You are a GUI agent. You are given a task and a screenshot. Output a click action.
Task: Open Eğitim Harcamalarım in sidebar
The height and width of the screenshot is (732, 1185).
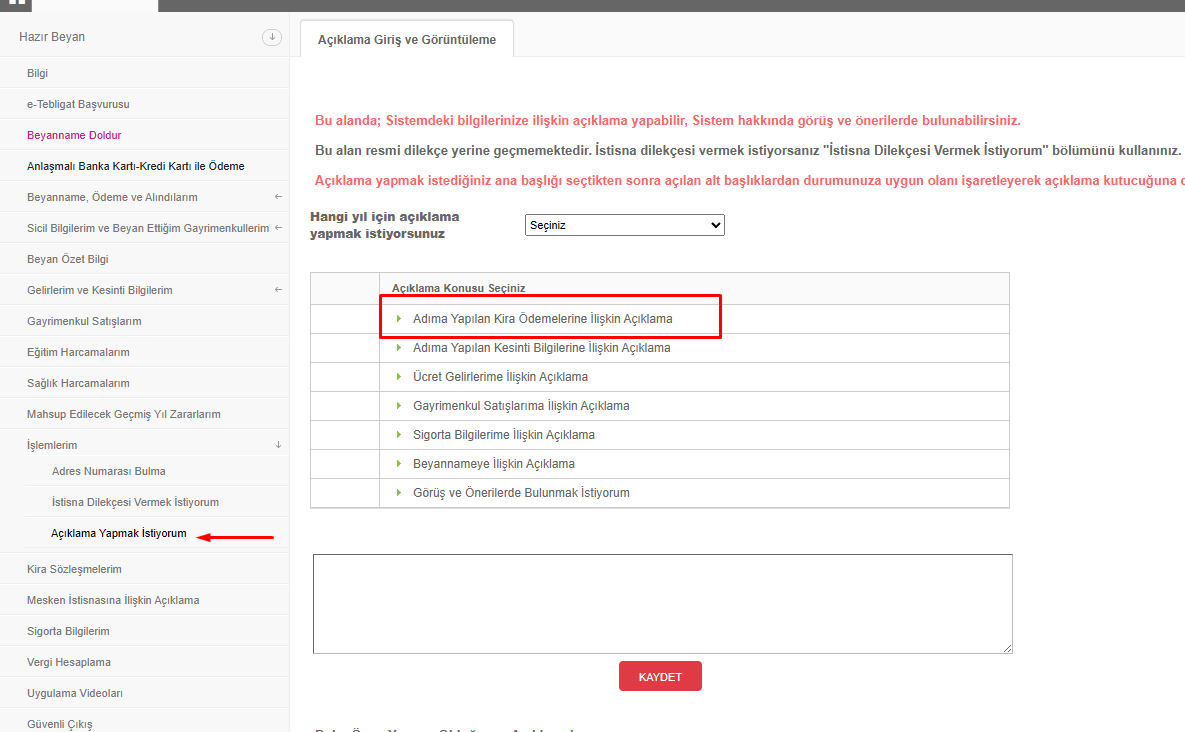tap(78, 352)
